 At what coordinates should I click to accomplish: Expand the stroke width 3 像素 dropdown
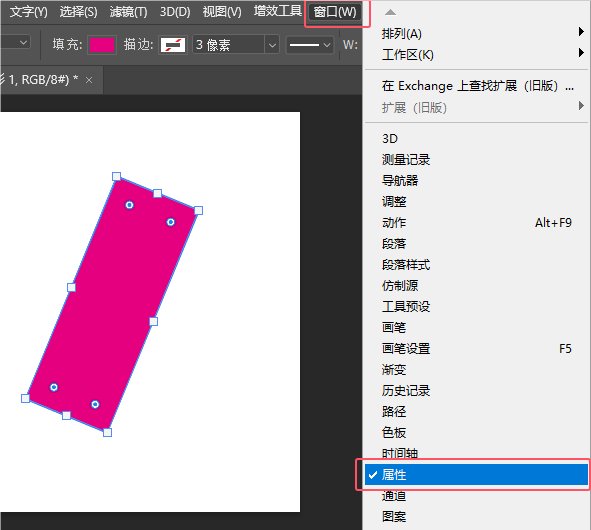[272, 45]
